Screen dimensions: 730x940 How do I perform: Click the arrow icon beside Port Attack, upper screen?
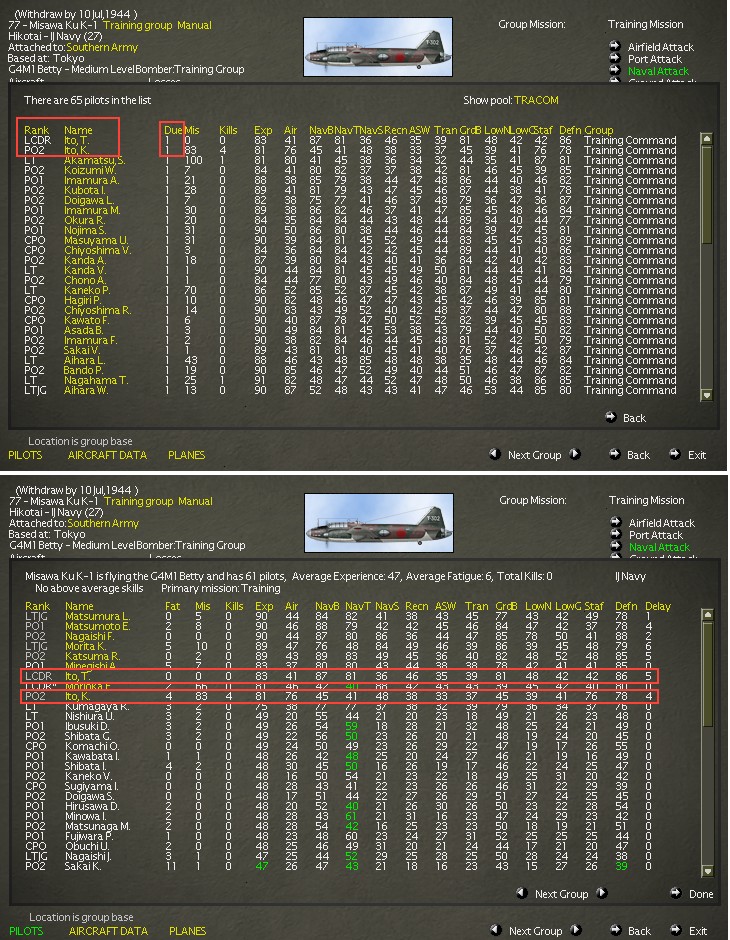pyautogui.click(x=614, y=58)
